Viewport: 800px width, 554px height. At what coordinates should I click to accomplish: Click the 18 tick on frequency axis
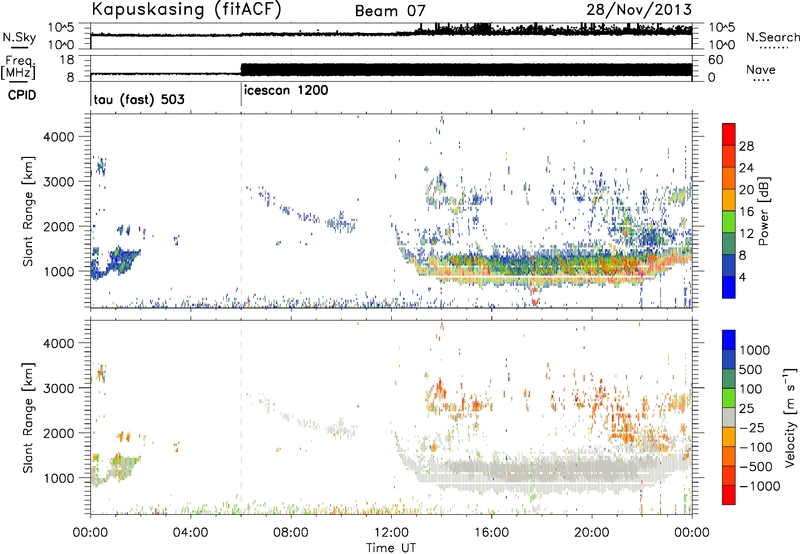pyautogui.click(x=67, y=60)
